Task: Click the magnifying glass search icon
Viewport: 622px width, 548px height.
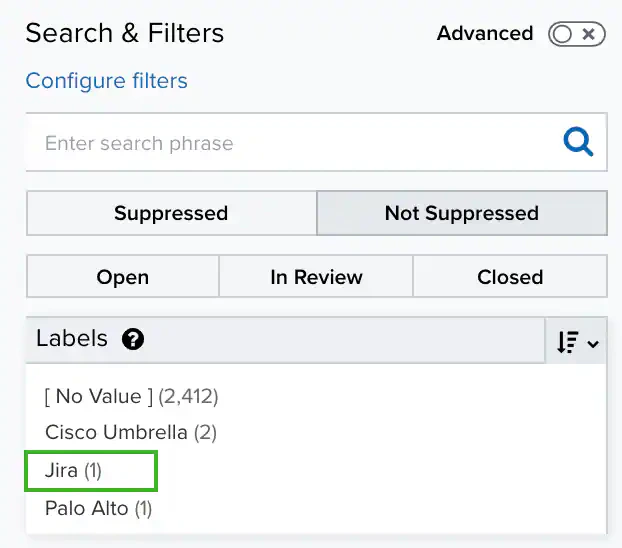Action: (578, 142)
